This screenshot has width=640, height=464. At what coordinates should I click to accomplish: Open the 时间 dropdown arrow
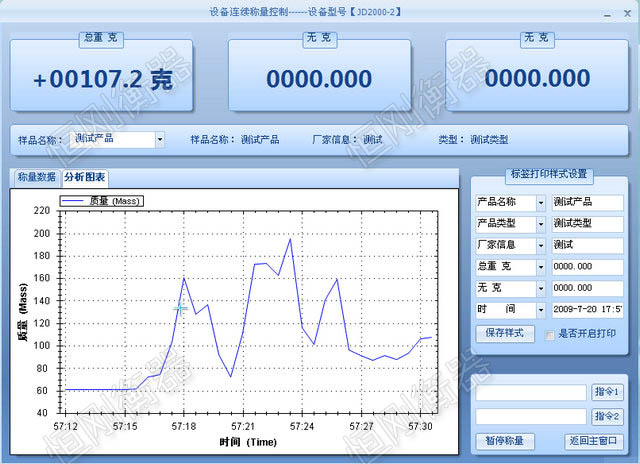(x=541, y=310)
